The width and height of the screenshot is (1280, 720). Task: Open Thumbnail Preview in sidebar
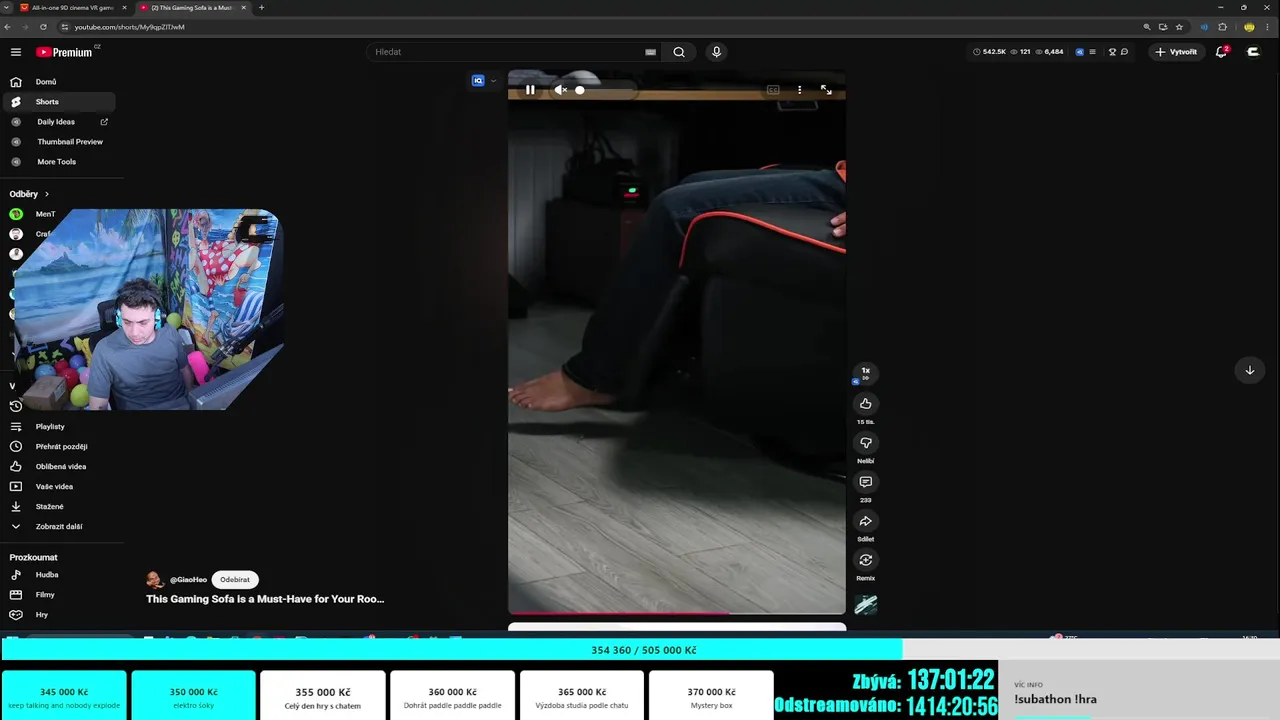click(x=60, y=142)
